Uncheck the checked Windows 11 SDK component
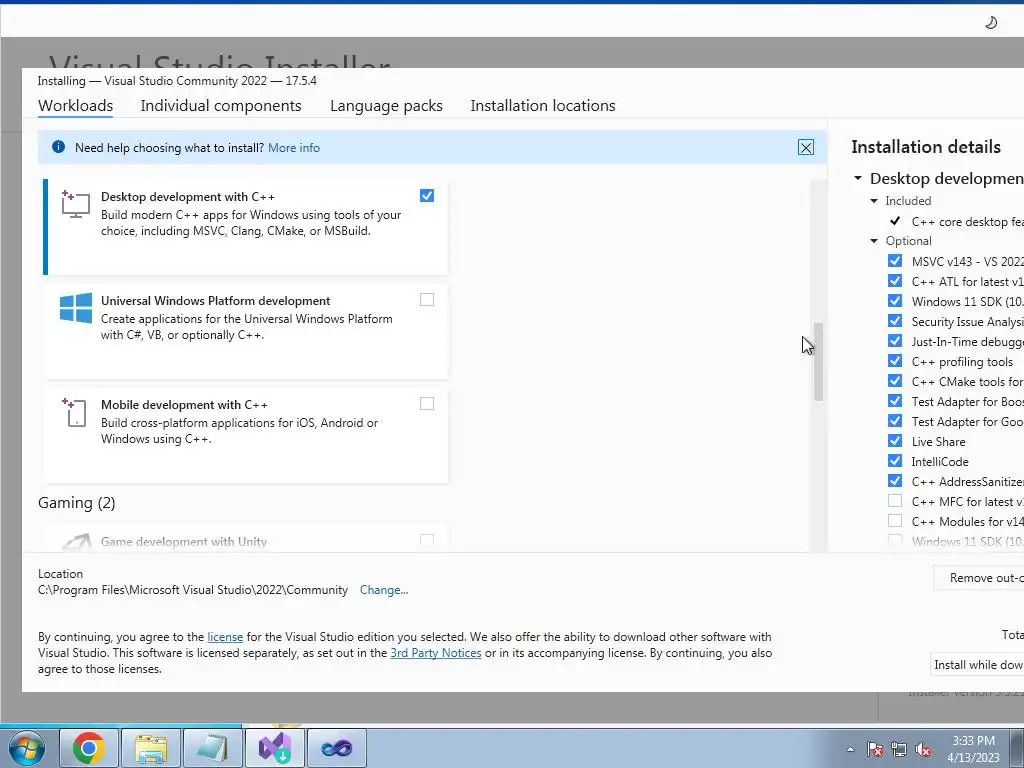Viewport: 1024px width, 768px height. click(x=895, y=300)
